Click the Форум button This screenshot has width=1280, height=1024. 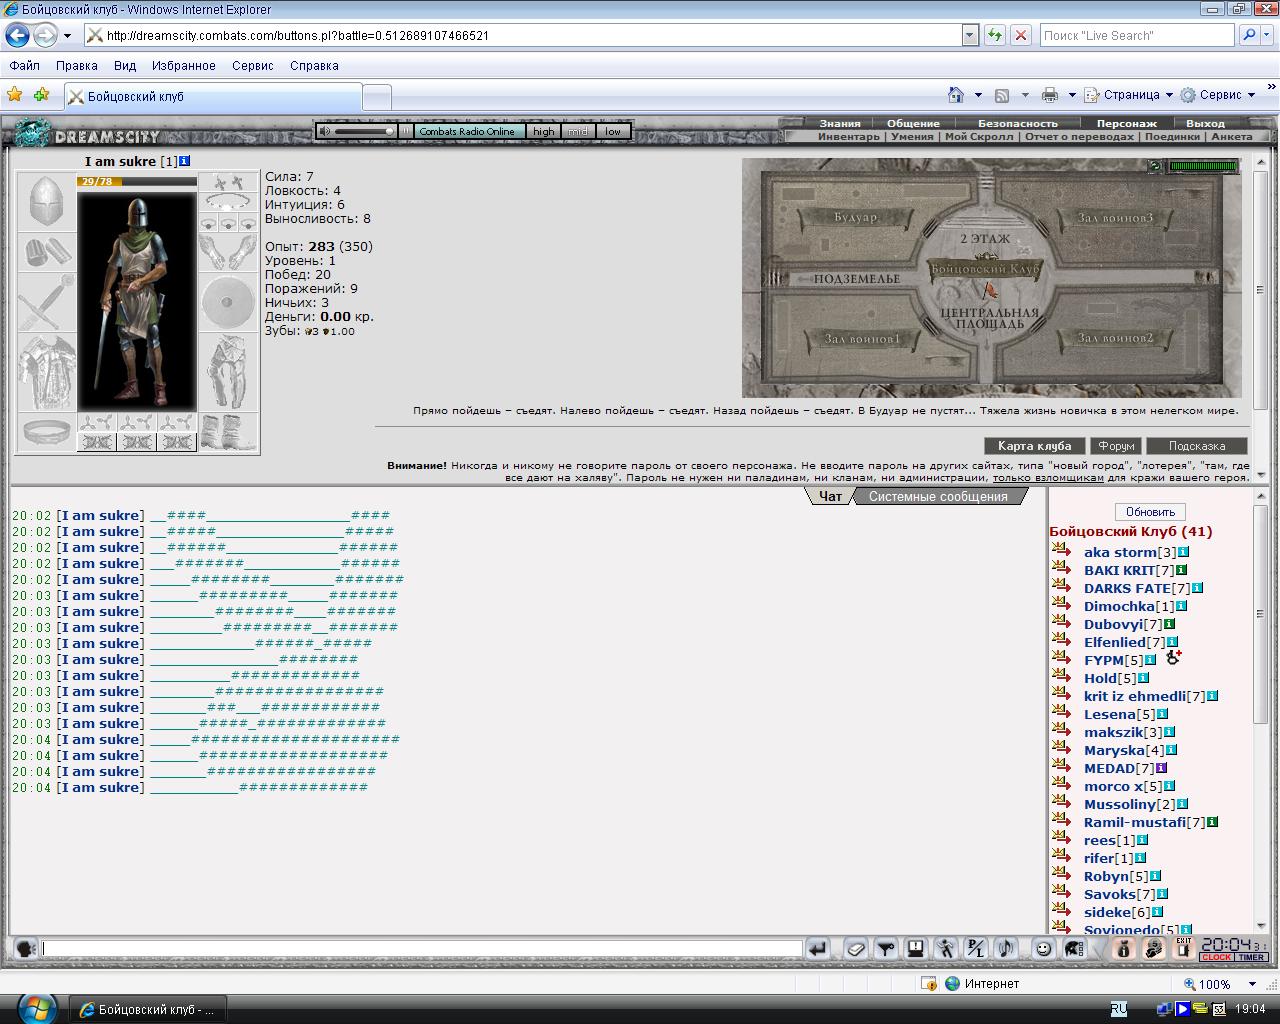[1116, 446]
